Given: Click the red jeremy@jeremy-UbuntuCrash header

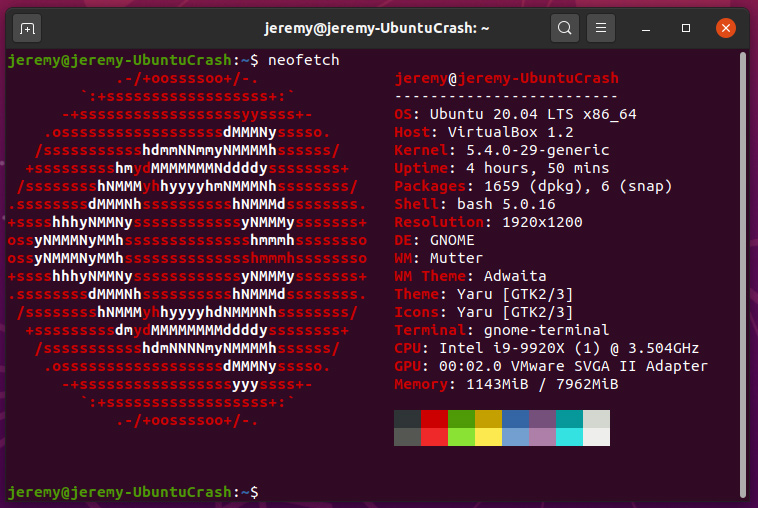Looking at the screenshot, I should pos(507,78).
